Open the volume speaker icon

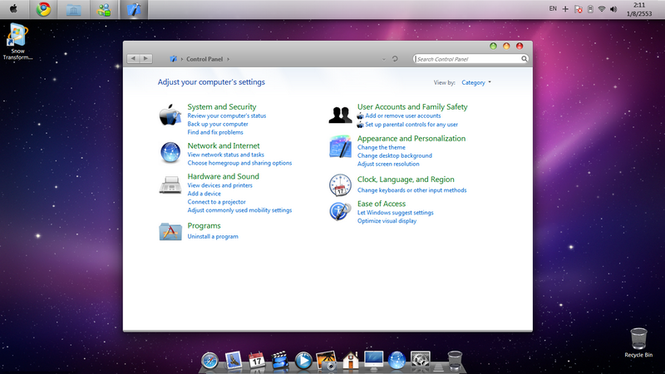[613, 9]
